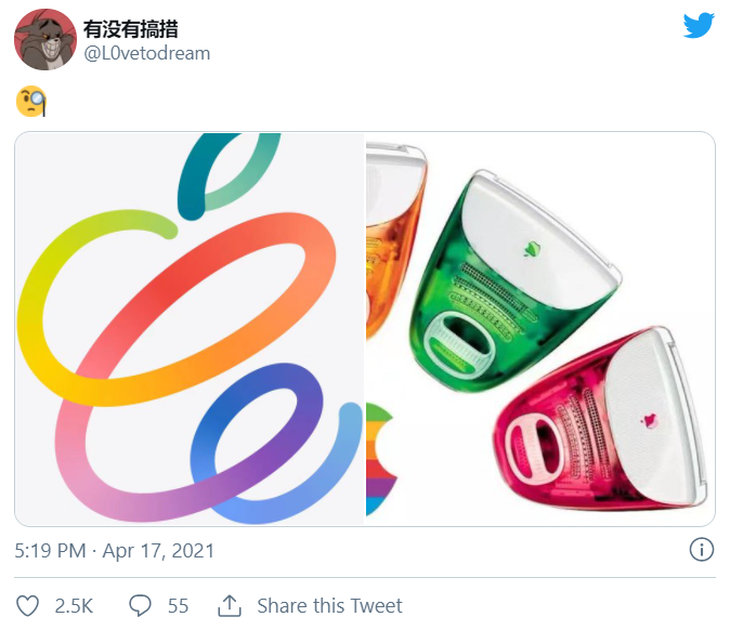Screen dimensions: 730x630
Task: Click the Apple logo on the green iMac
Action: tap(531, 250)
